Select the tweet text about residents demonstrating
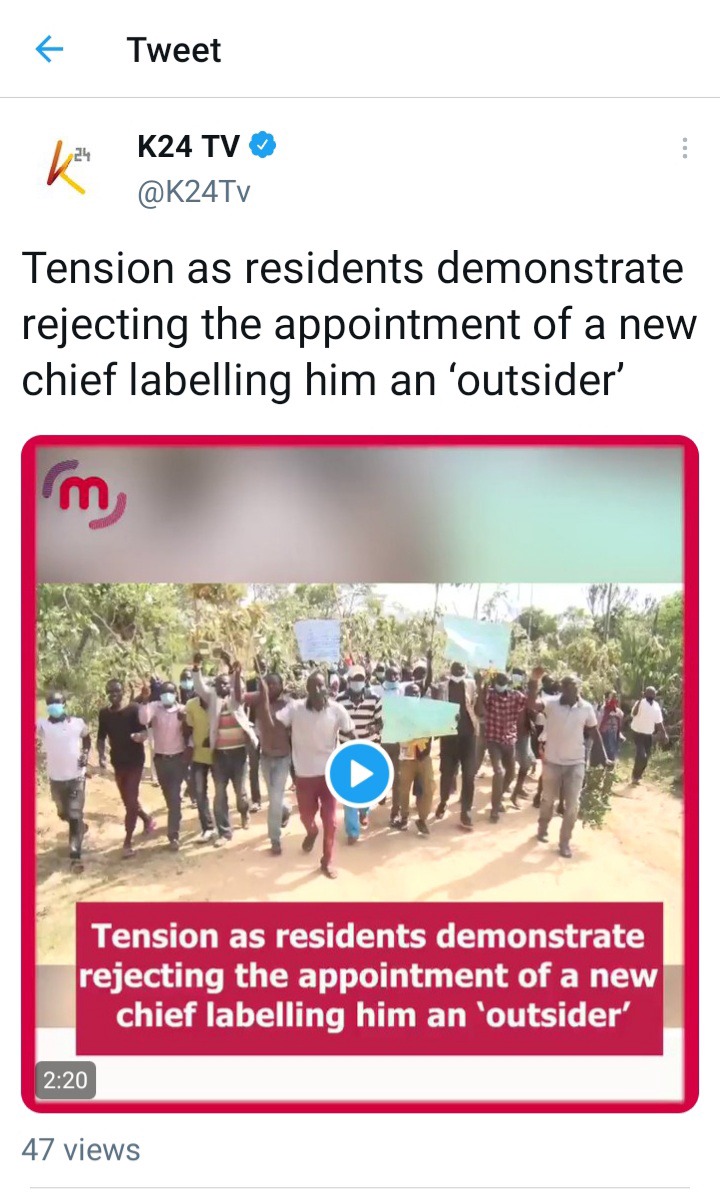The height and width of the screenshot is (1200, 720). (358, 325)
